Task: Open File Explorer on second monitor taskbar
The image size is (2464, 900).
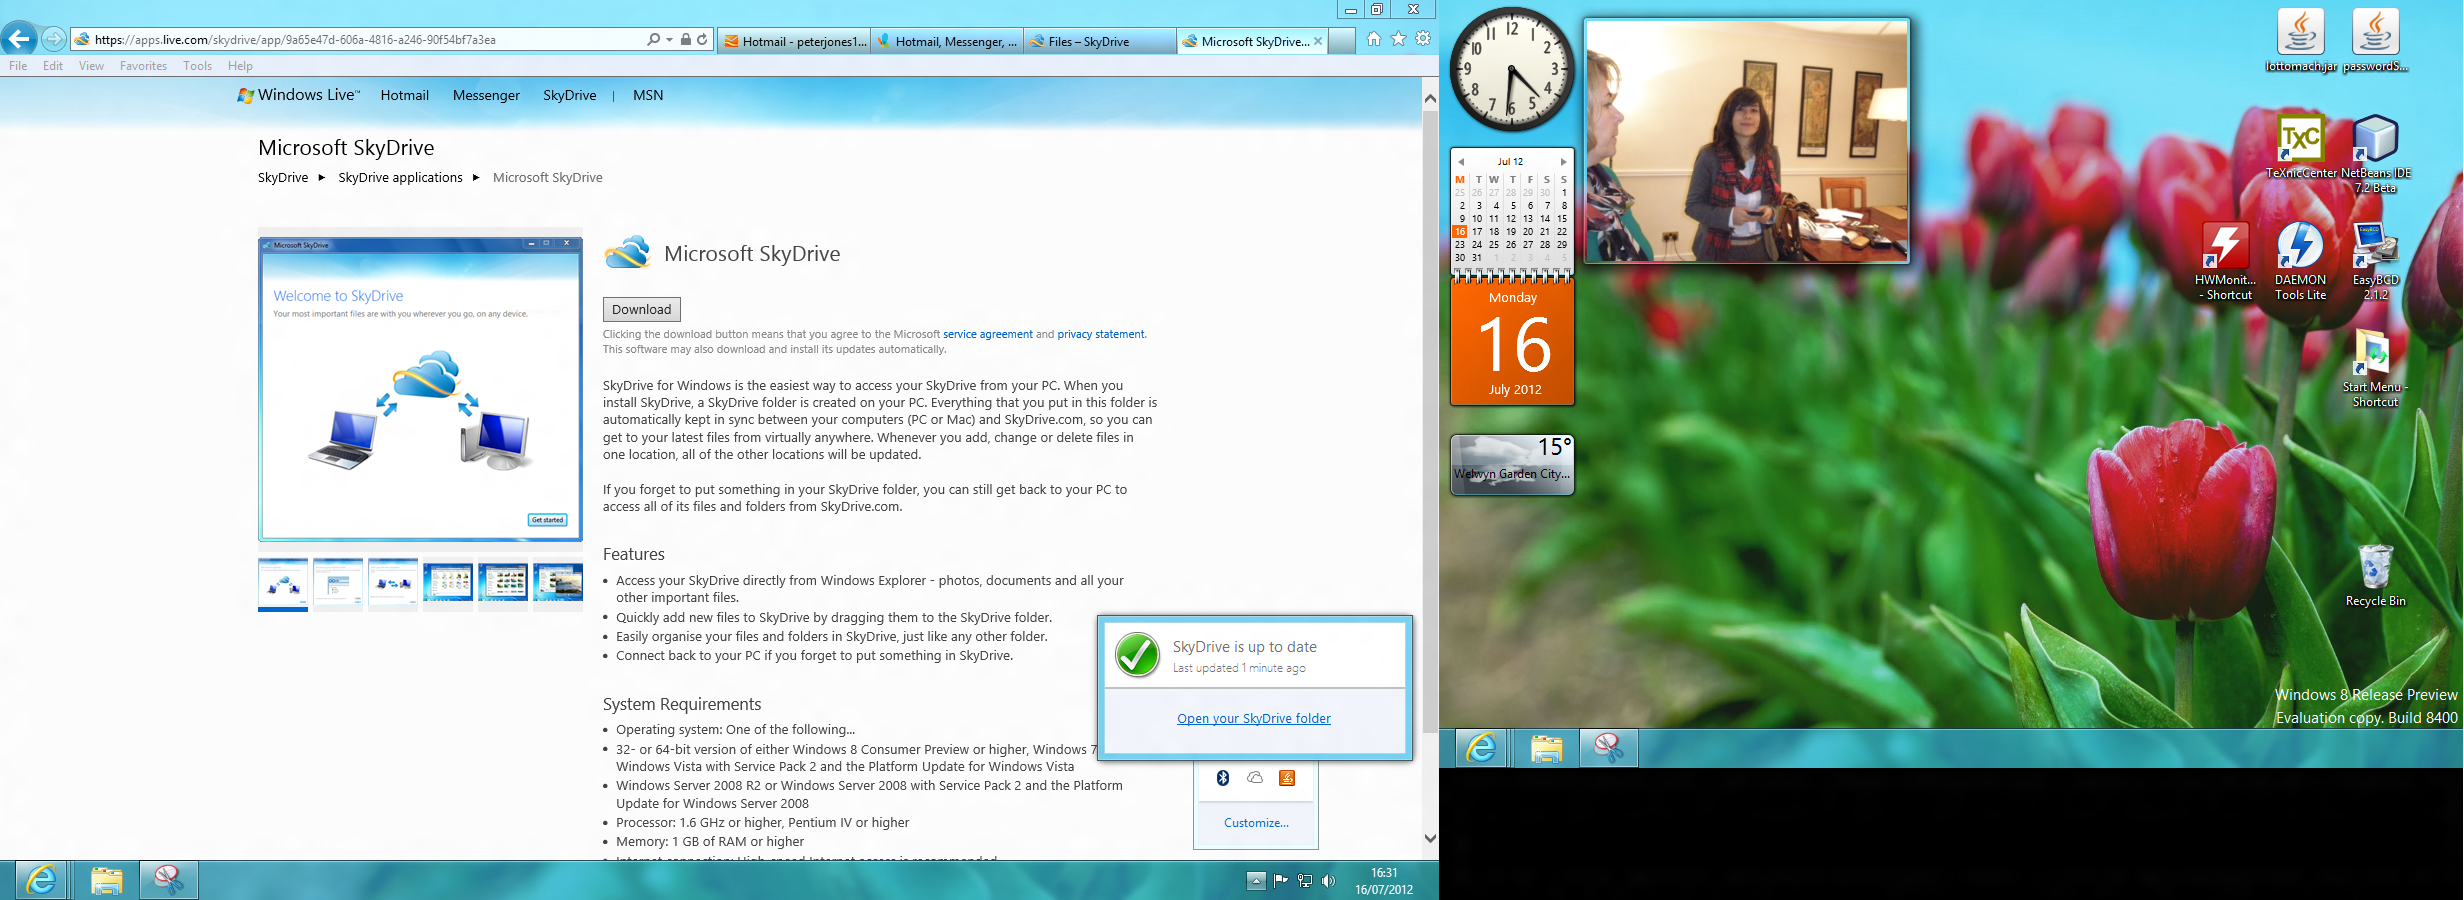Action: (x=1546, y=748)
